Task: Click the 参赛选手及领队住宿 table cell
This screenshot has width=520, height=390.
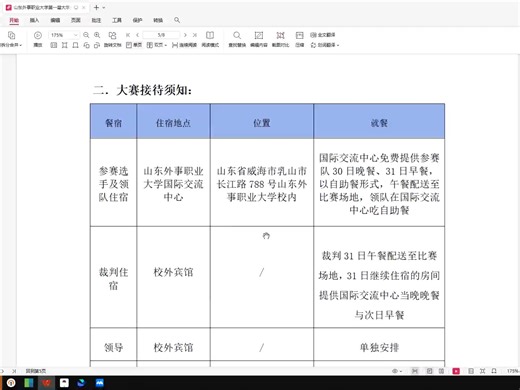Action: click(x=113, y=183)
